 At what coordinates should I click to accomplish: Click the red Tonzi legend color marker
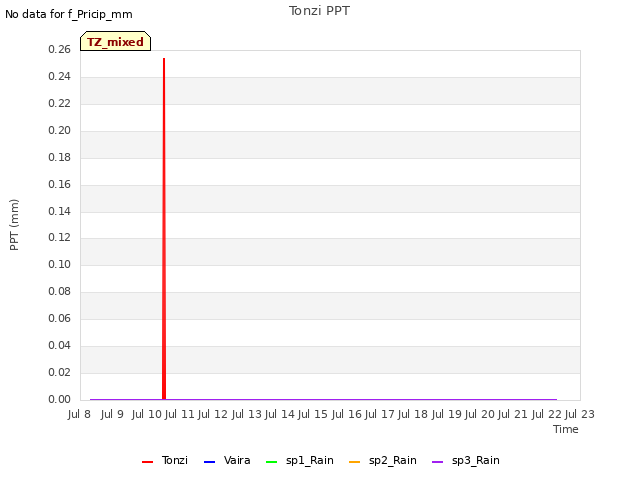pyautogui.click(x=147, y=462)
